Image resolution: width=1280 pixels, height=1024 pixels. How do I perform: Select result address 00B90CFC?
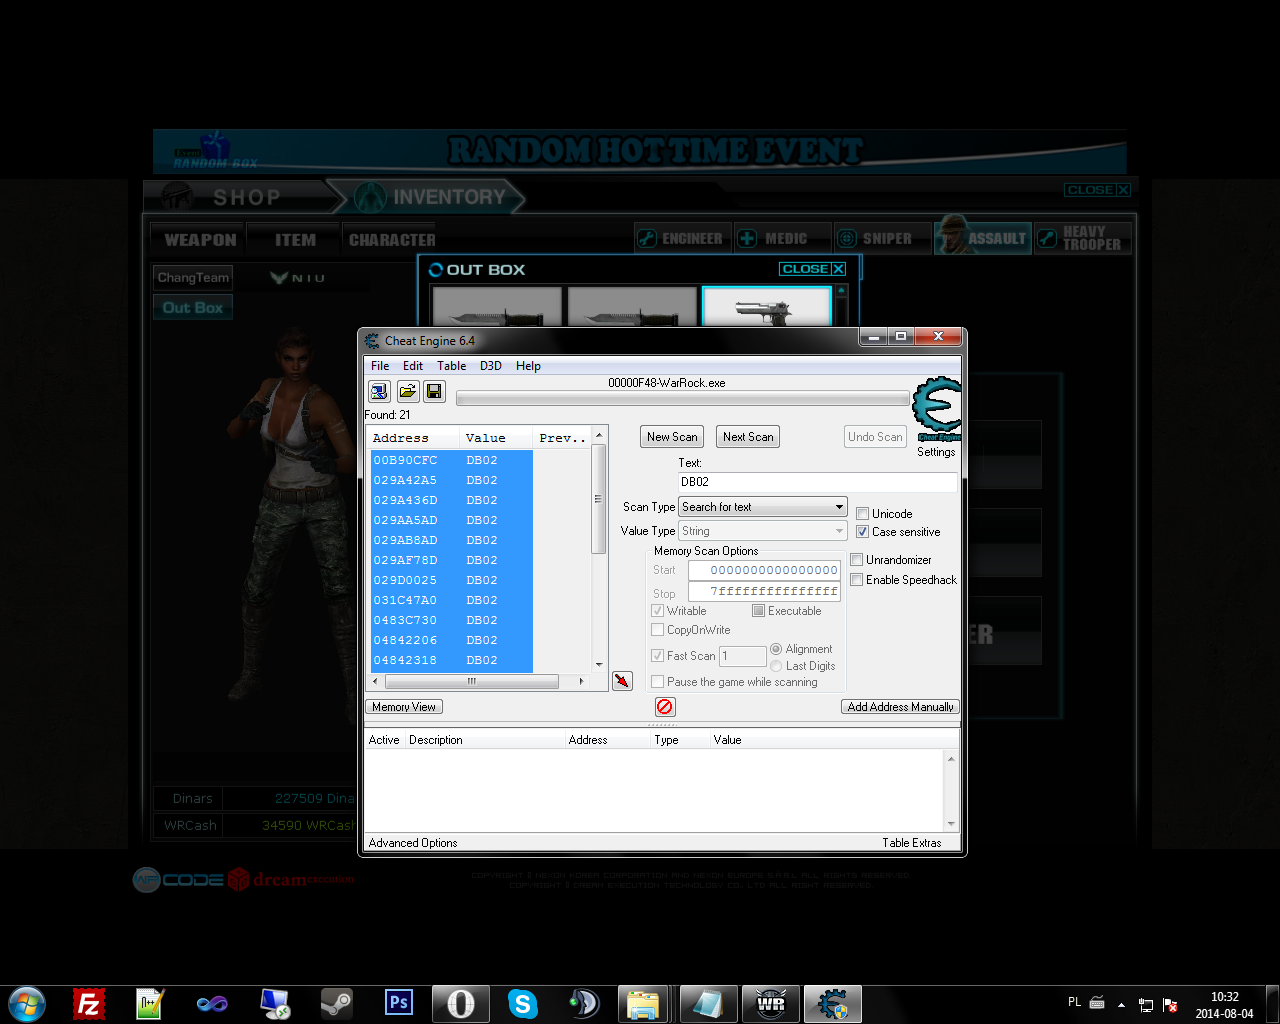click(x=452, y=460)
